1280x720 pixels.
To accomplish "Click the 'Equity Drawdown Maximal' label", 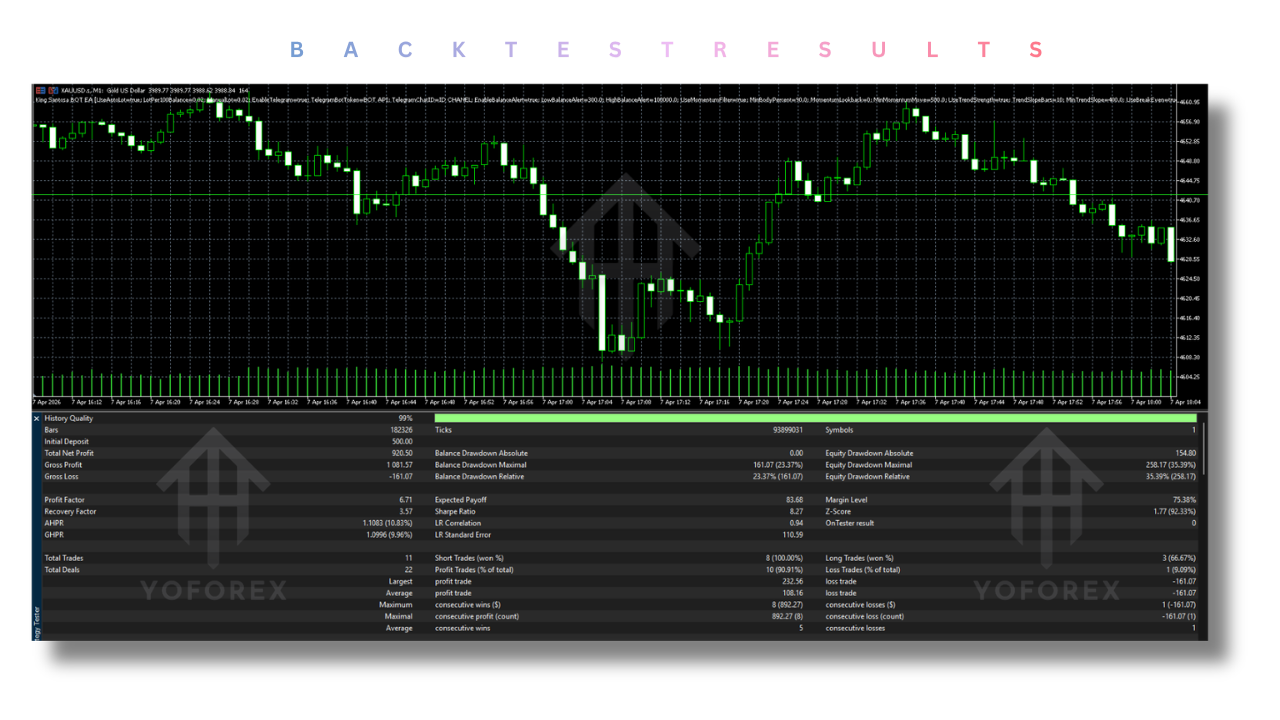I will coord(868,465).
